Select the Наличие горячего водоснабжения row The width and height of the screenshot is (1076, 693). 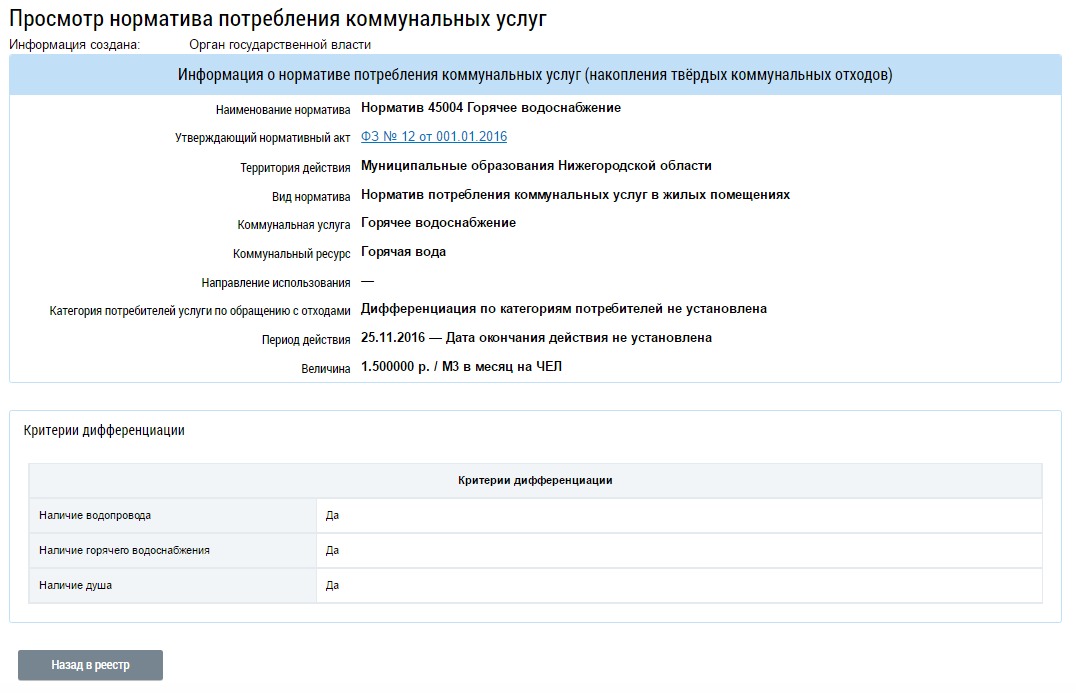(535, 550)
